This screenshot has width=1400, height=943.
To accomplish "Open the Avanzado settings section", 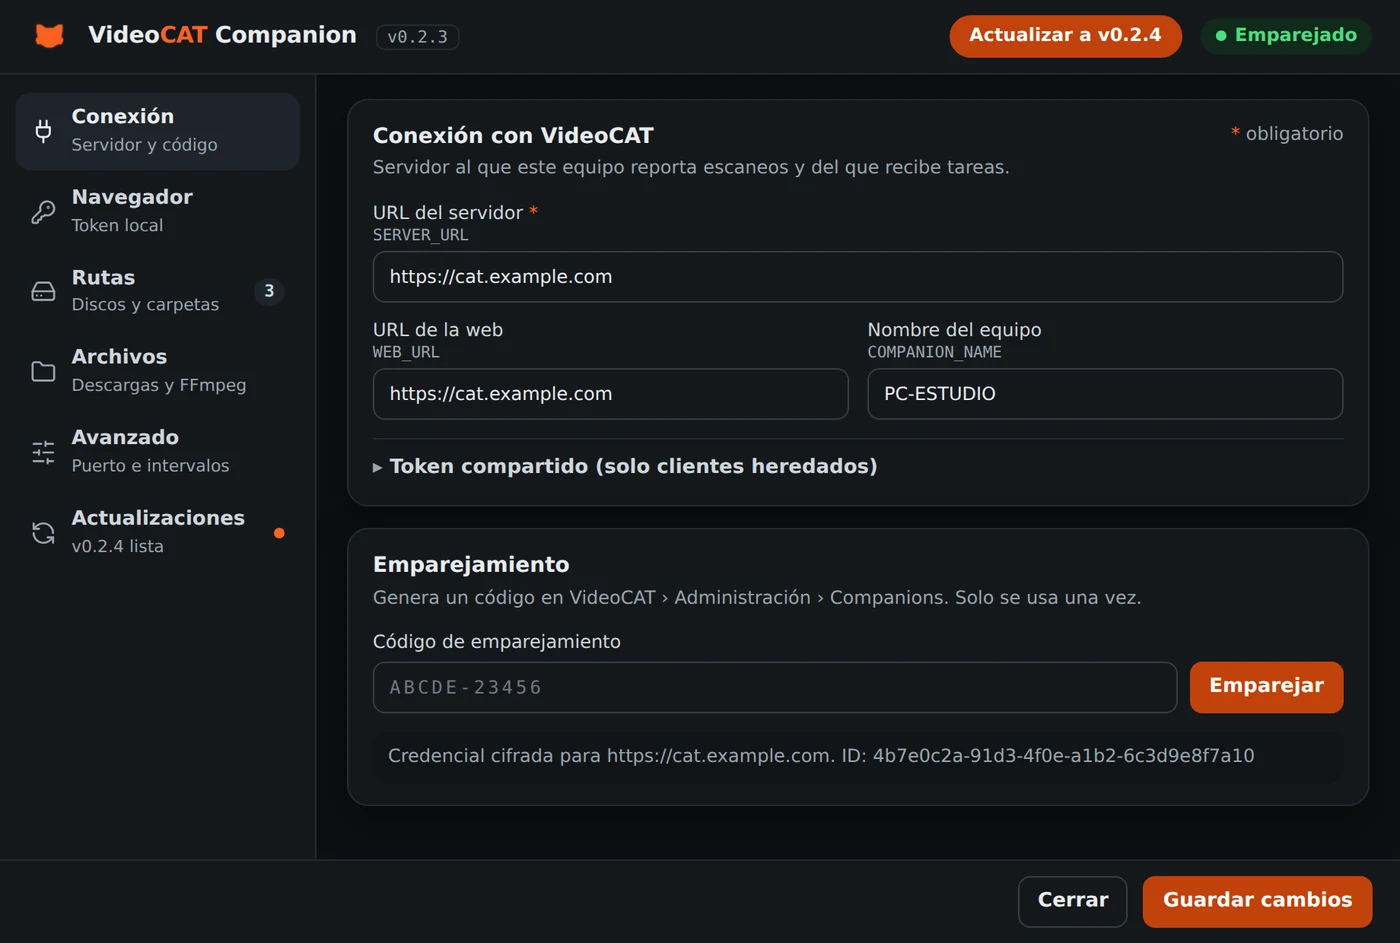I will pyautogui.click(x=157, y=452).
